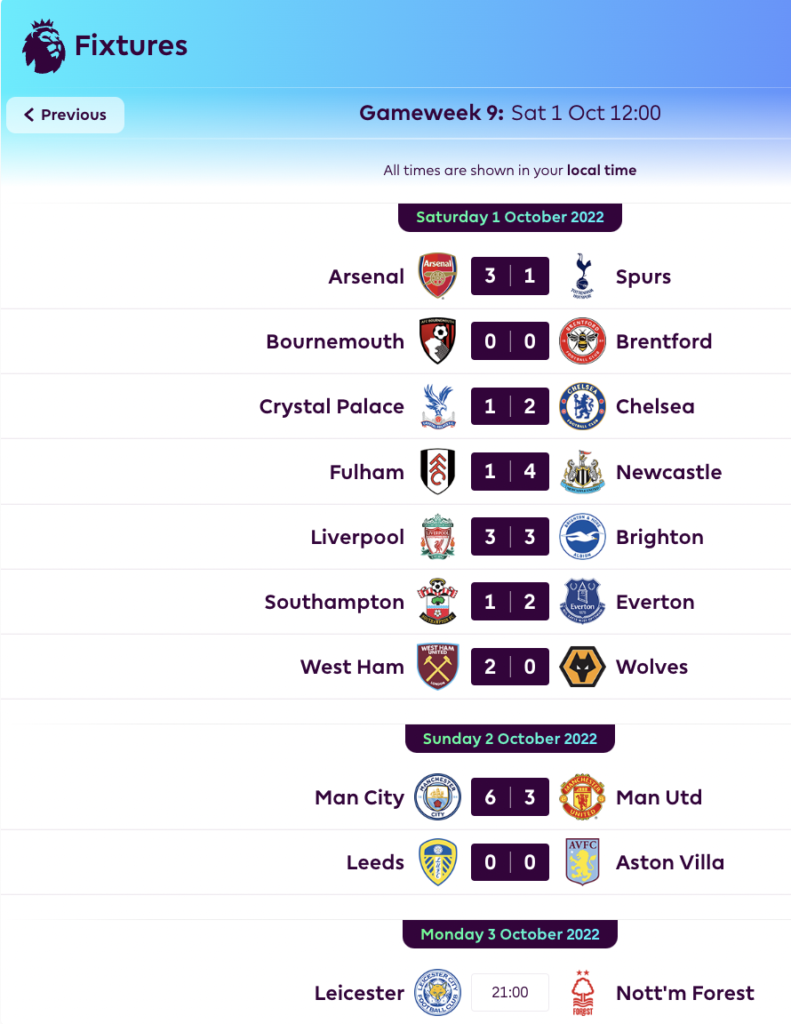Click the Man City club crest
Viewport: 791px width, 1024px height.
tap(438, 798)
